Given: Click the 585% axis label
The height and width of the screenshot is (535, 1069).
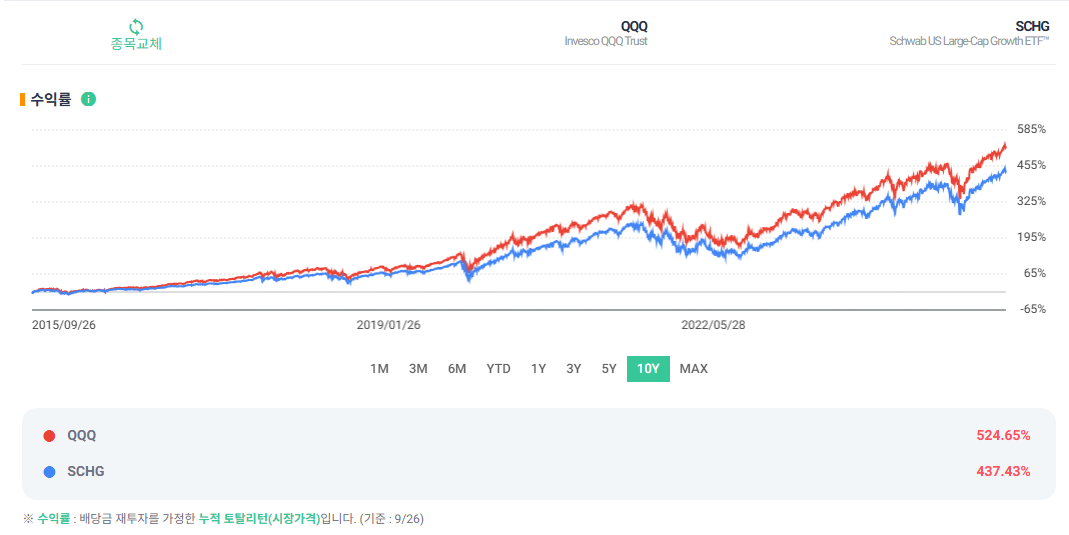Looking at the screenshot, I should pos(1032,129).
